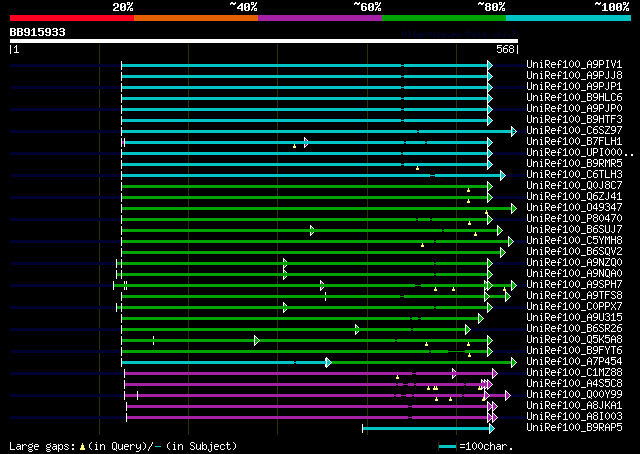Open the UniRef100_C6SZ97 hit
The width and height of the screenshot is (640, 454).
pyautogui.click(x=574, y=131)
